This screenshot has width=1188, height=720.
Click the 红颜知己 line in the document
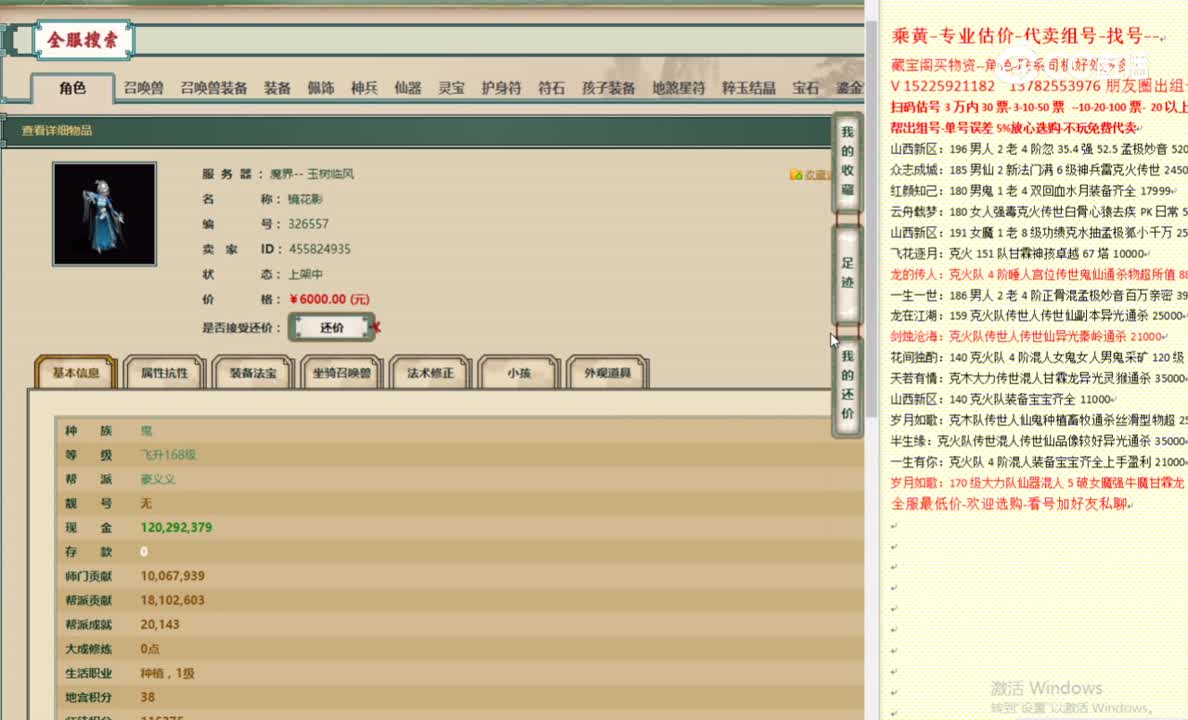tap(1034, 191)
